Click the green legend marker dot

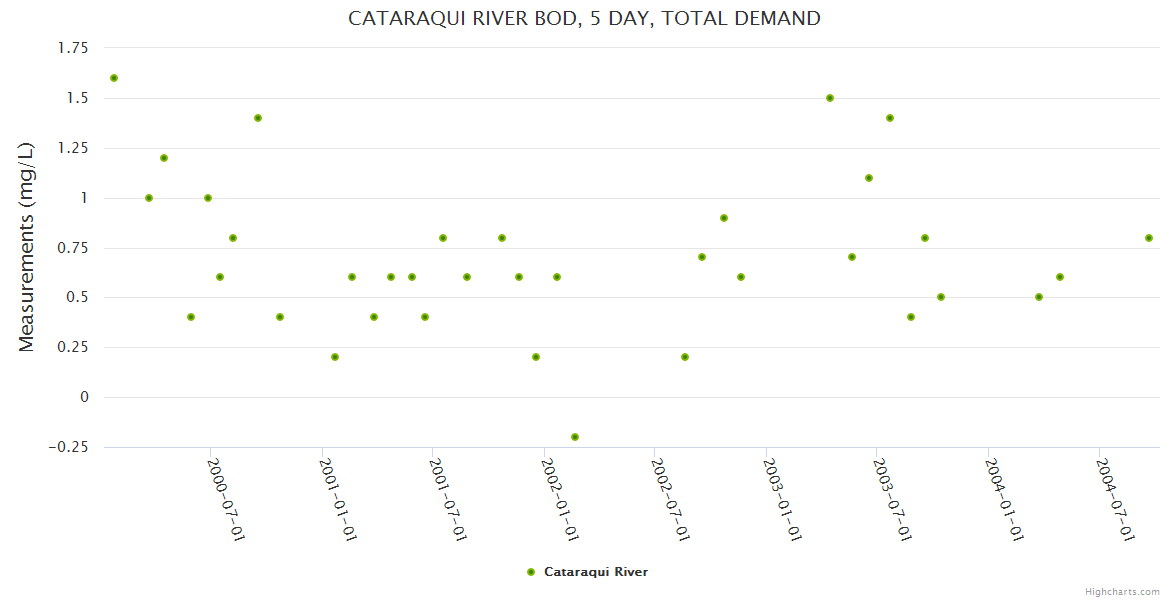(x=531, y=572)
